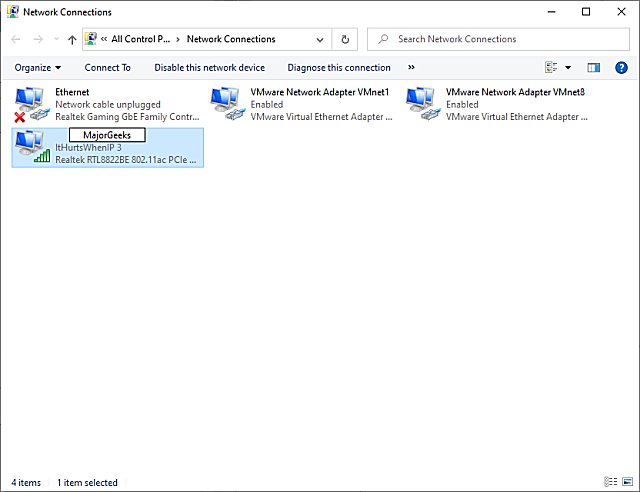
Task: Click ItHurtsWhenIP 3 network name
Action: click(88, 147)
